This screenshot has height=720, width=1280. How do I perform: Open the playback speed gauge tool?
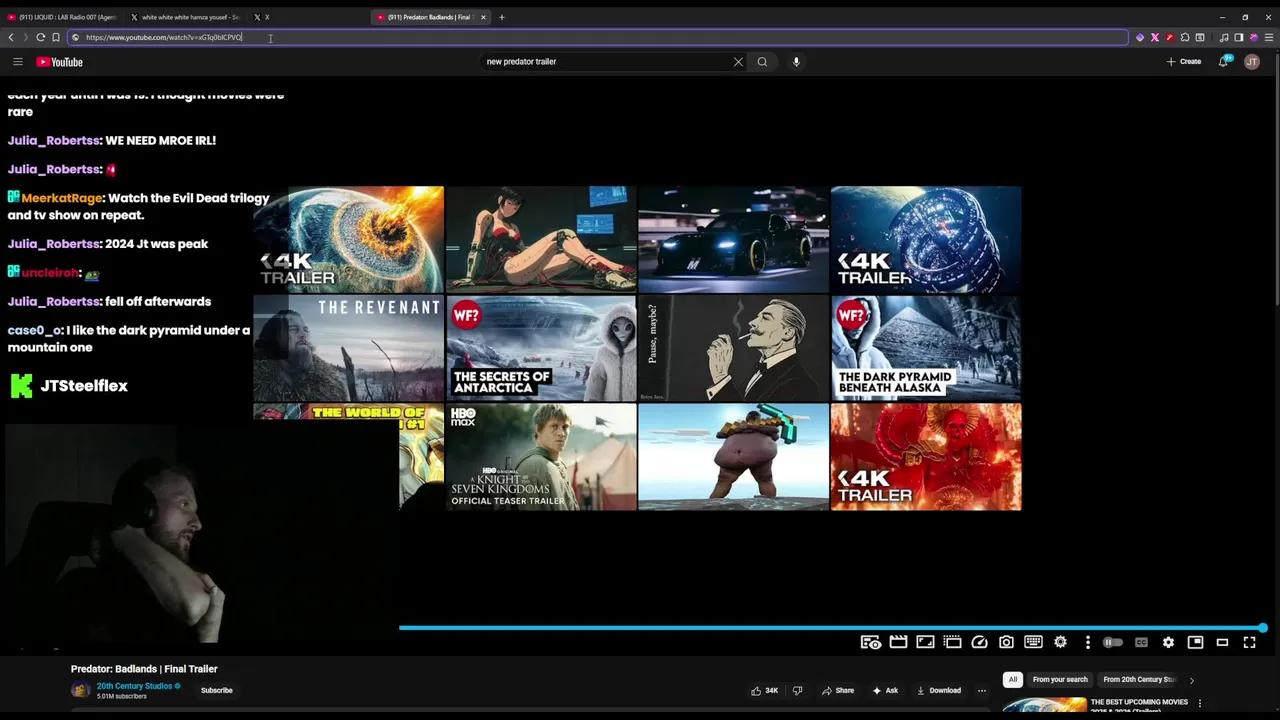[979, 642]
